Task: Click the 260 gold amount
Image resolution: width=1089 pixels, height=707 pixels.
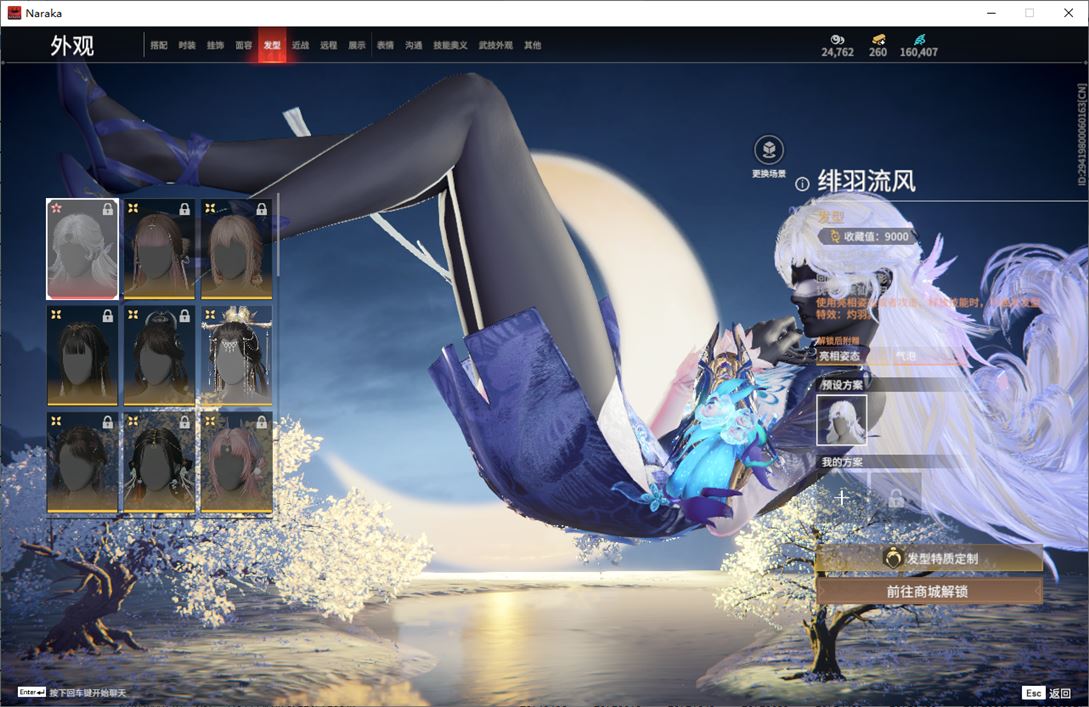Action: pyautogui.click(x=878, y=52)
